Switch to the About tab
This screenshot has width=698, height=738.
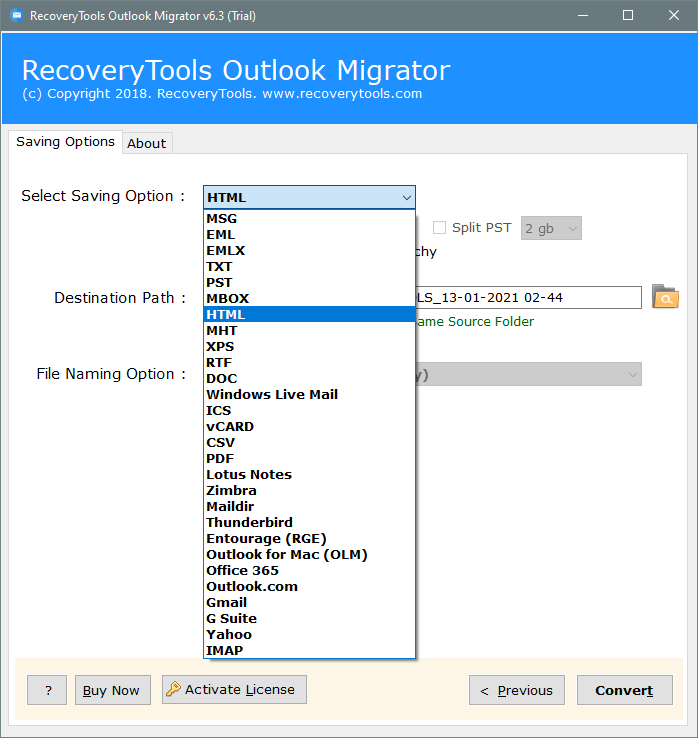point(147,143)
